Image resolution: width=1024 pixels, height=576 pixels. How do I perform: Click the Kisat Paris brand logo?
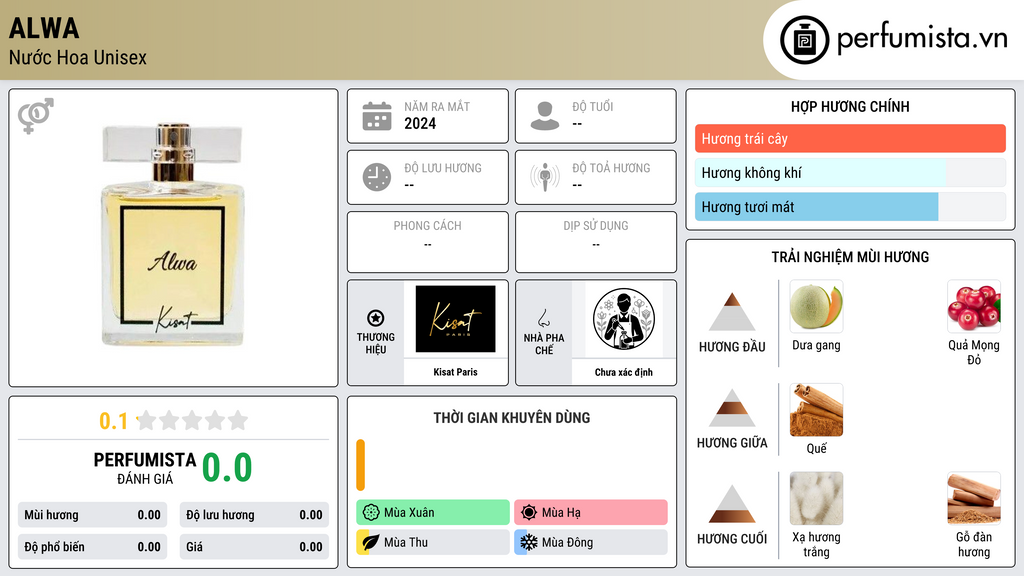click(x=455, y=319)
